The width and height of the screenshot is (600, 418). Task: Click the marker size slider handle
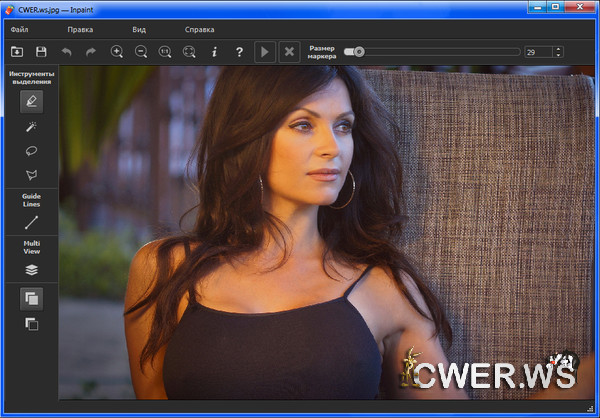coord(359,51)
